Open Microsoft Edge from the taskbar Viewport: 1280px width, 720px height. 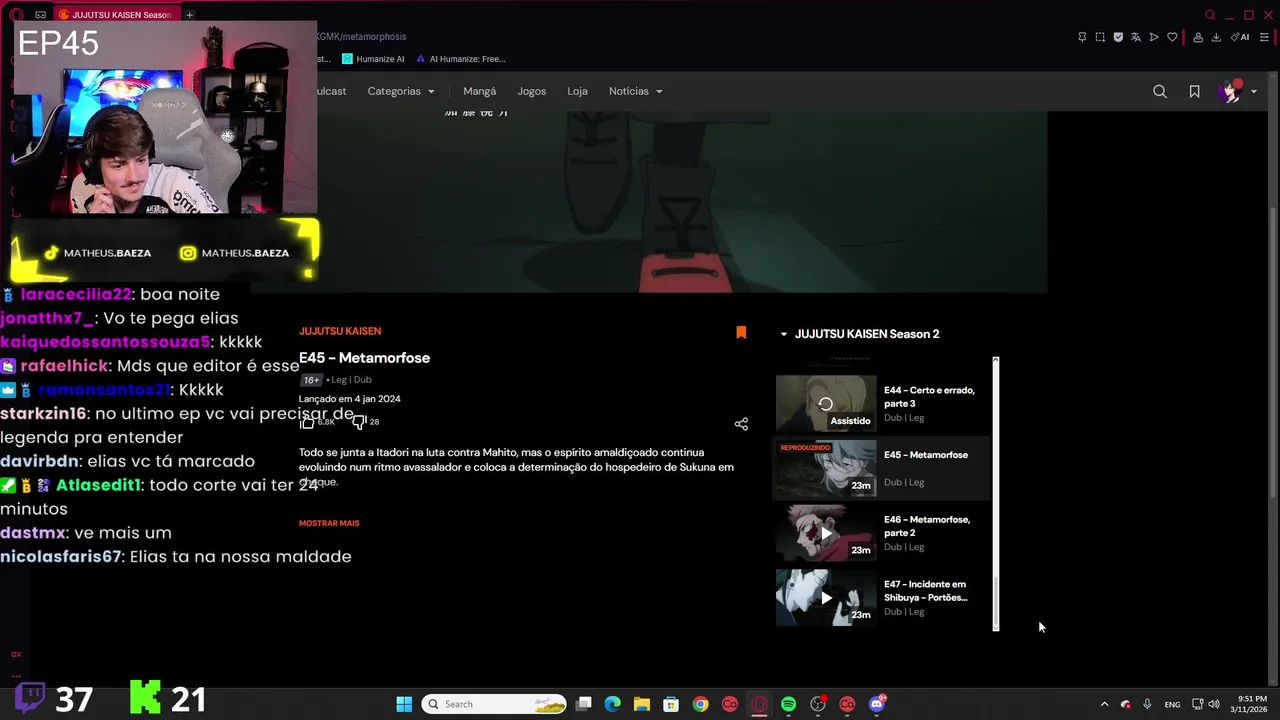(x=612, y=704)
